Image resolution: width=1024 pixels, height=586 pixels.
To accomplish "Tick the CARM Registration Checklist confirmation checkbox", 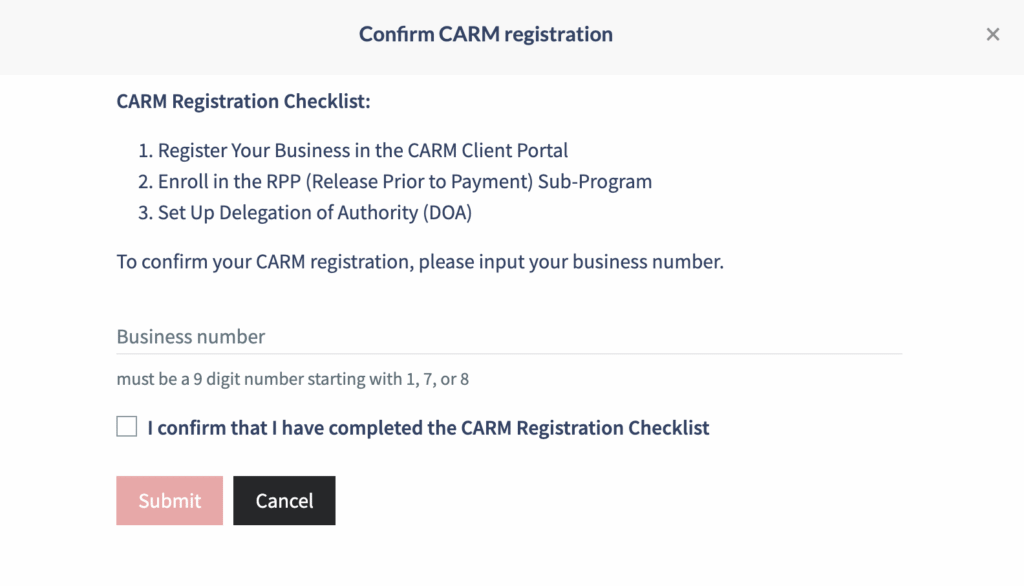I will pos(127,427).
